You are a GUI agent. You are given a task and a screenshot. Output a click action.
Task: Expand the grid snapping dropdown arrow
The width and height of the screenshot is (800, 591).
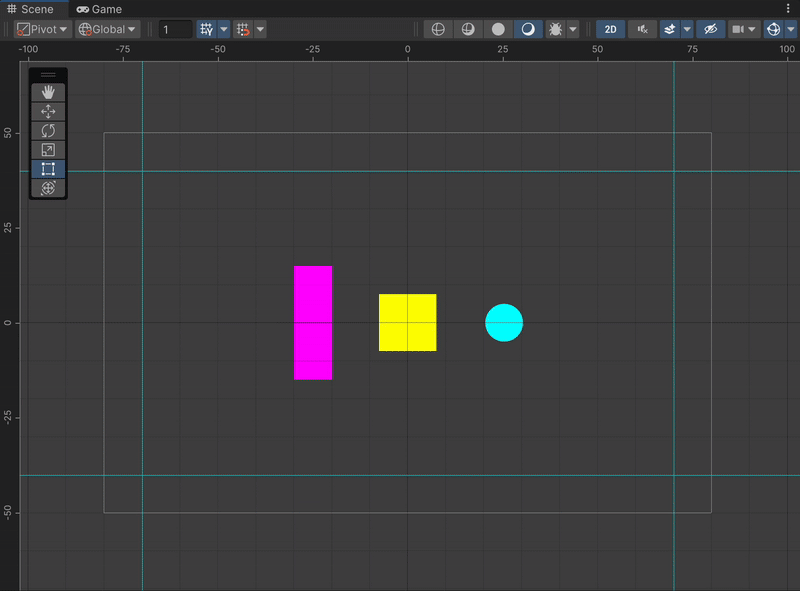click(224, 30)
